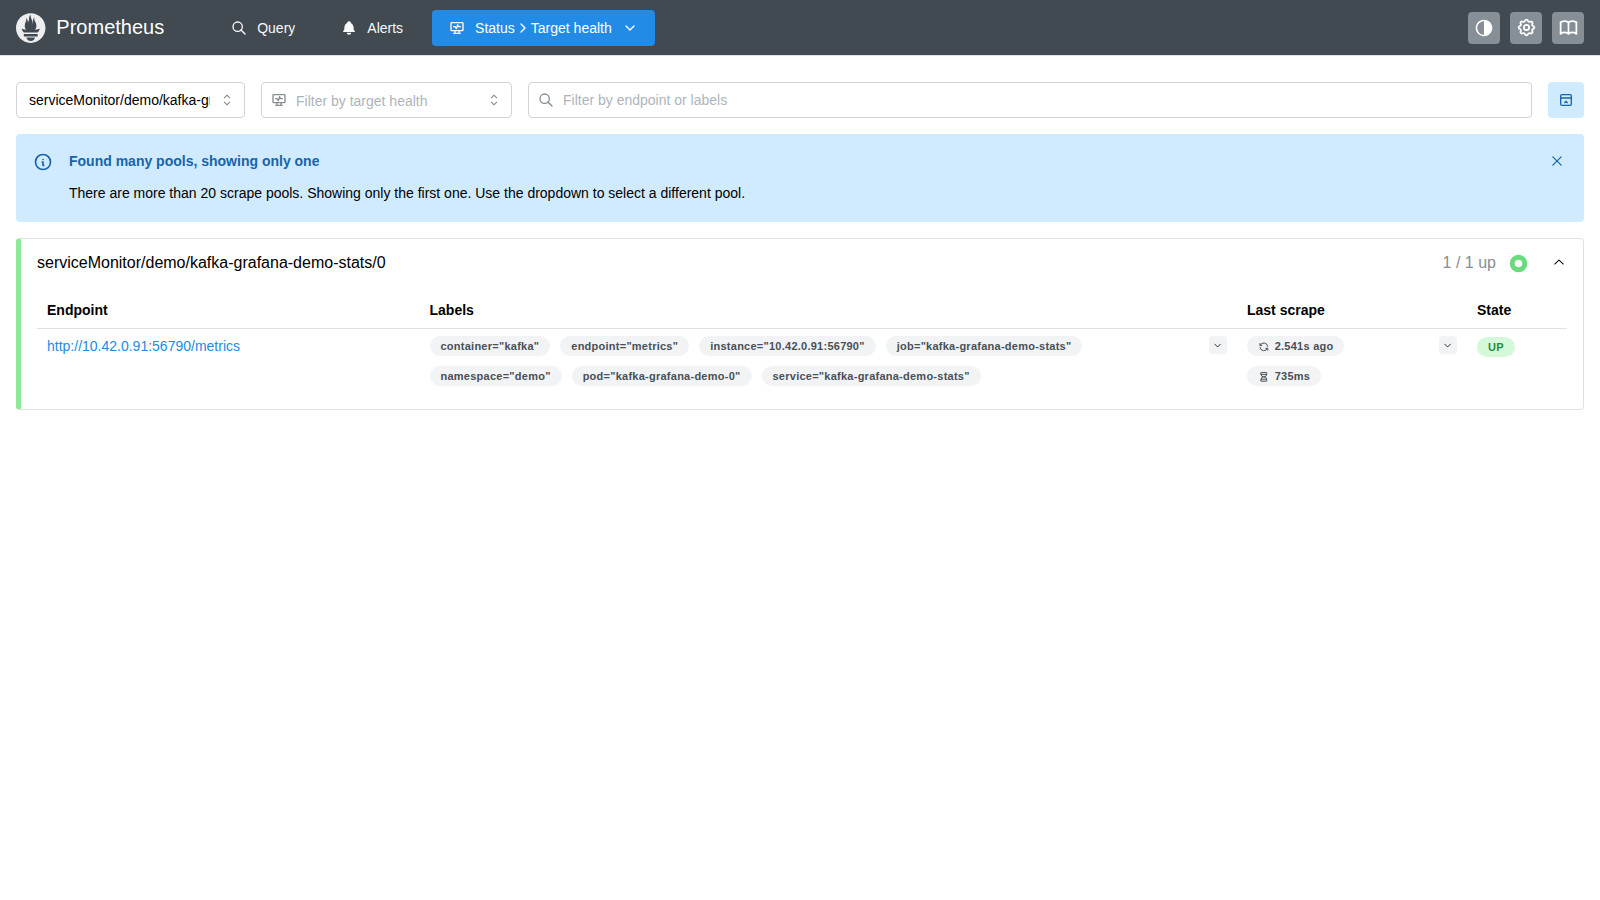Viewport: 1600px width, 900px height.
Task: Focus the 'Filter by endpoint or labels' field
Action: coord(1030,100)
